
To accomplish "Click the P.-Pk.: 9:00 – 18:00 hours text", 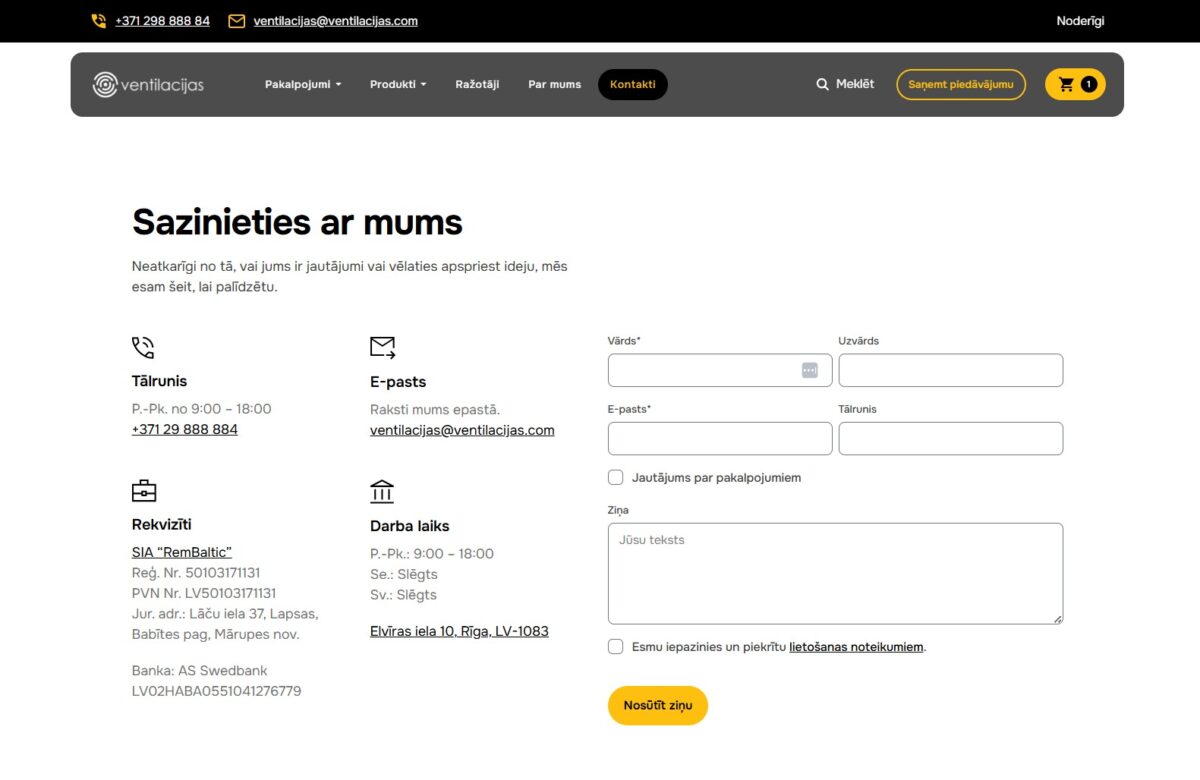I will click(x=432, y=554).
